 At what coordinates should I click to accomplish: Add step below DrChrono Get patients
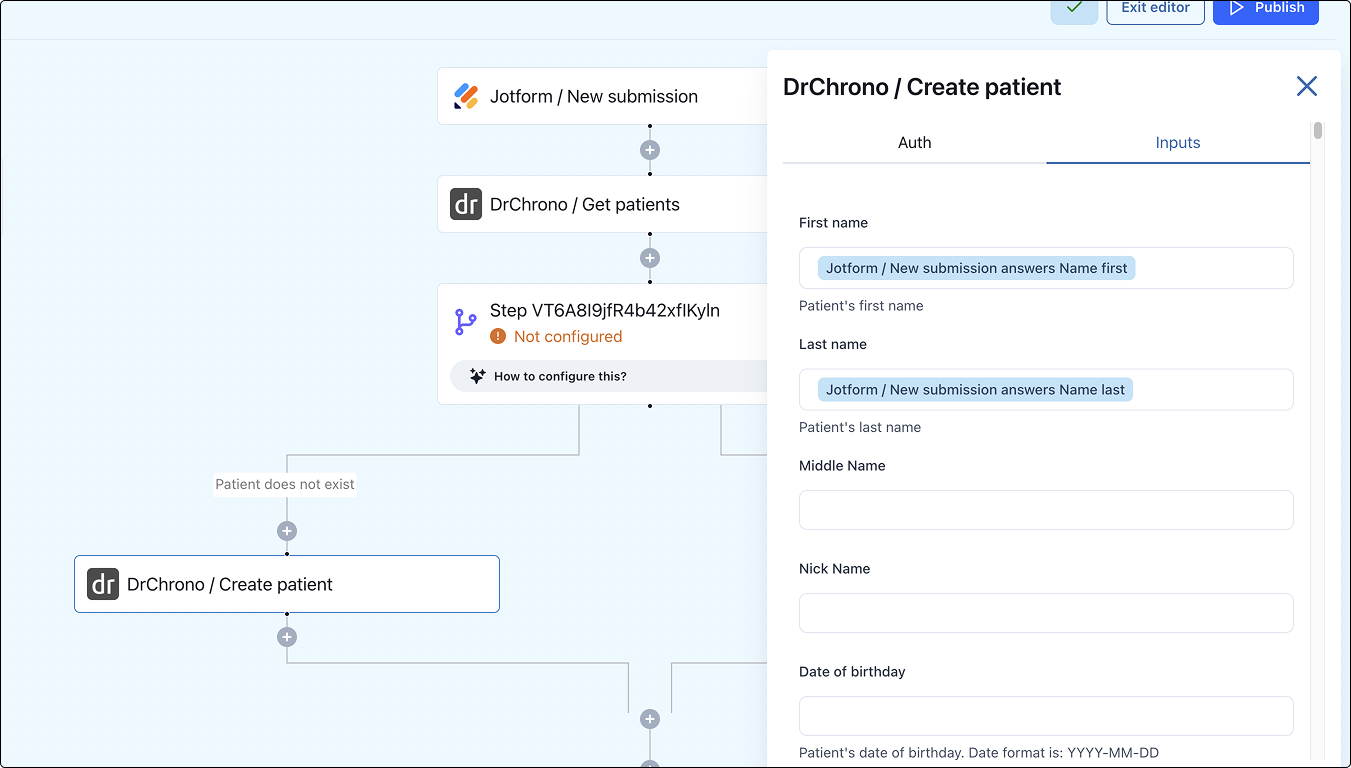coord(650,258)
